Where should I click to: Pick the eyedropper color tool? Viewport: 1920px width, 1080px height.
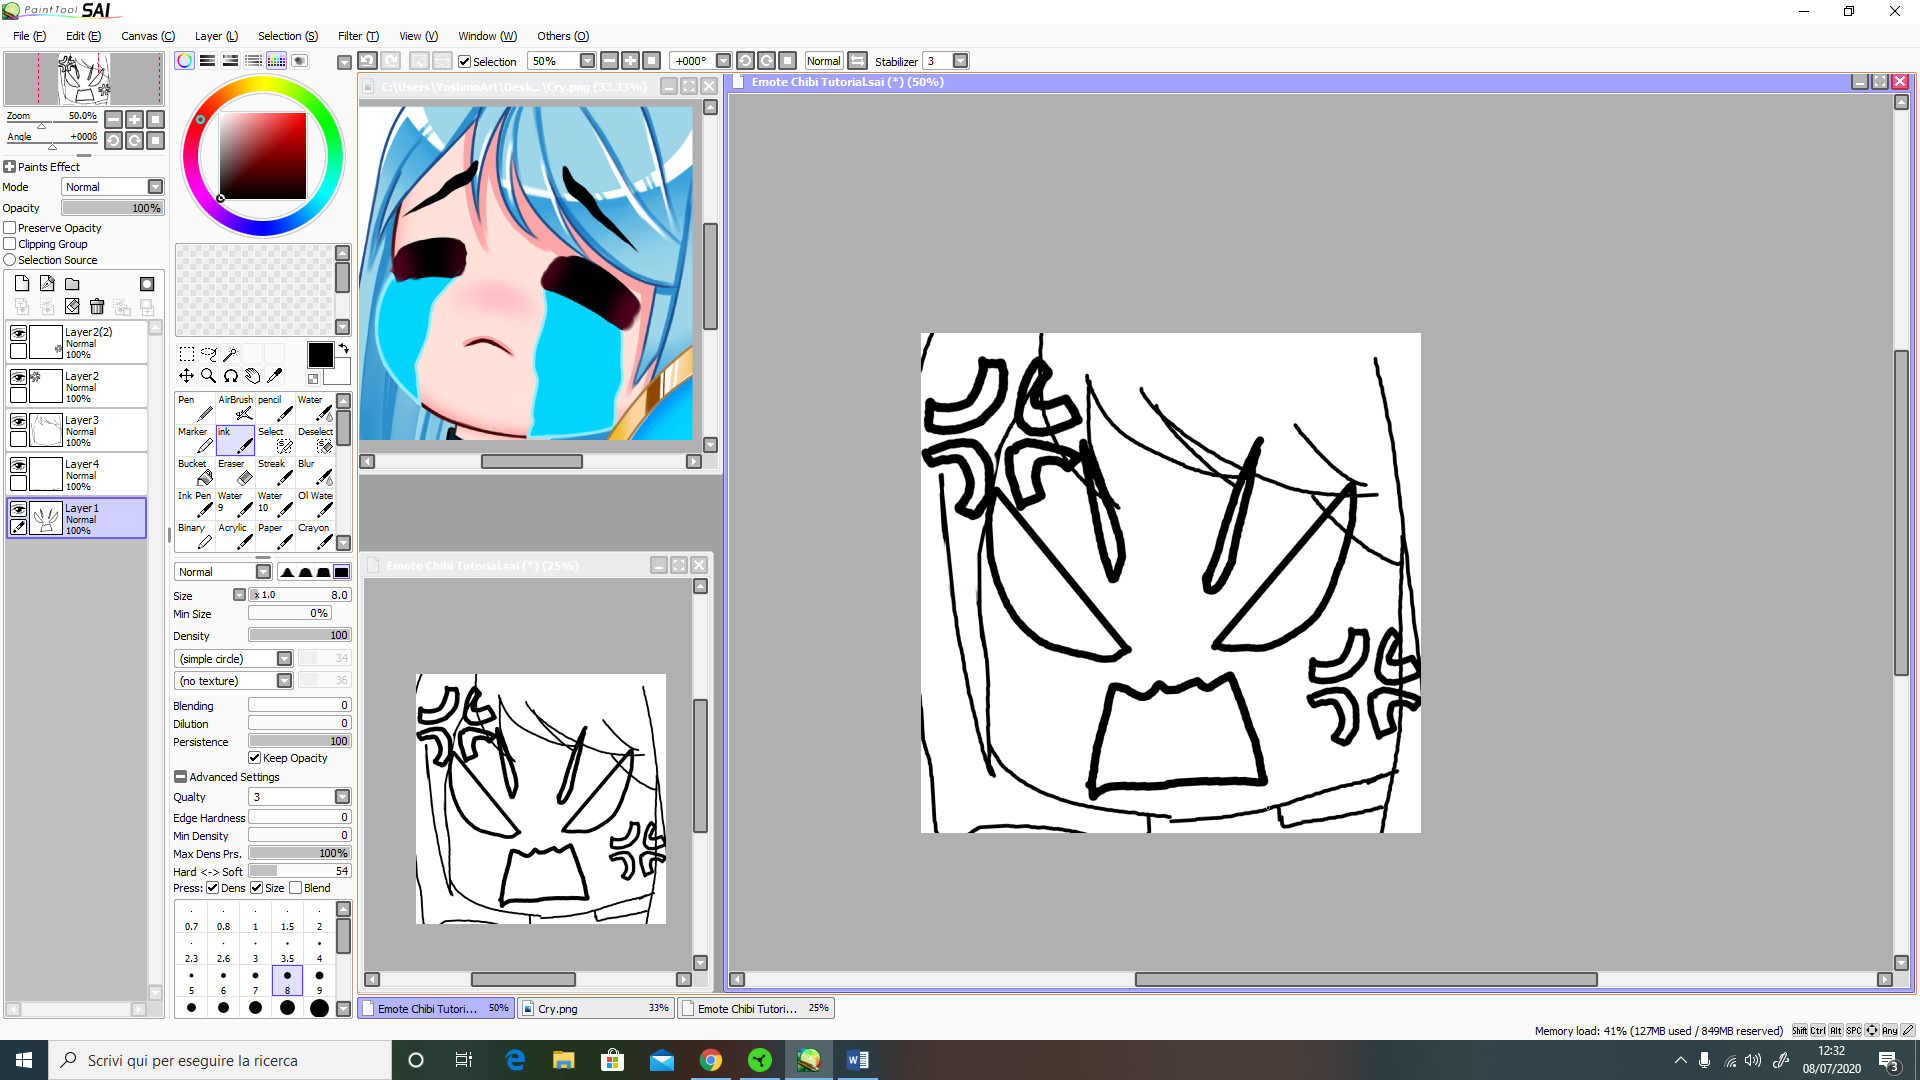[x=275, y=376]
